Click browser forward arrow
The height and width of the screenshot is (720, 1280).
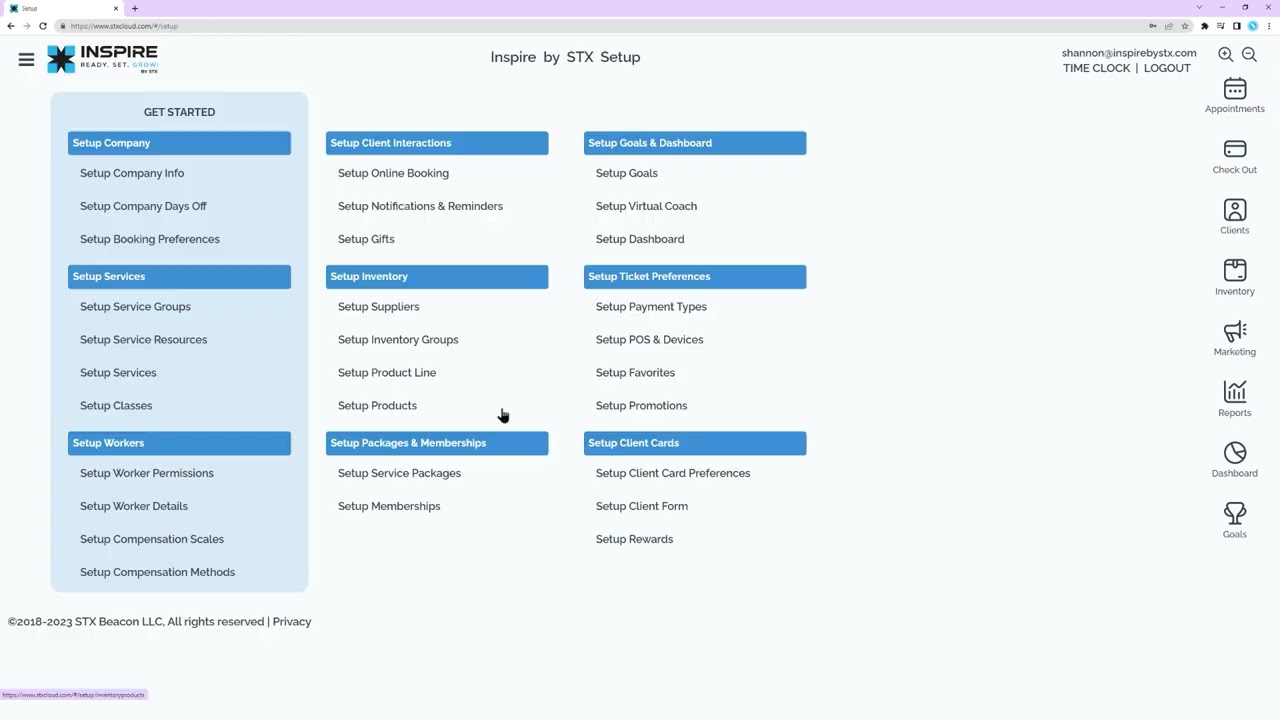pyautogui.click(x=27, y=26)
